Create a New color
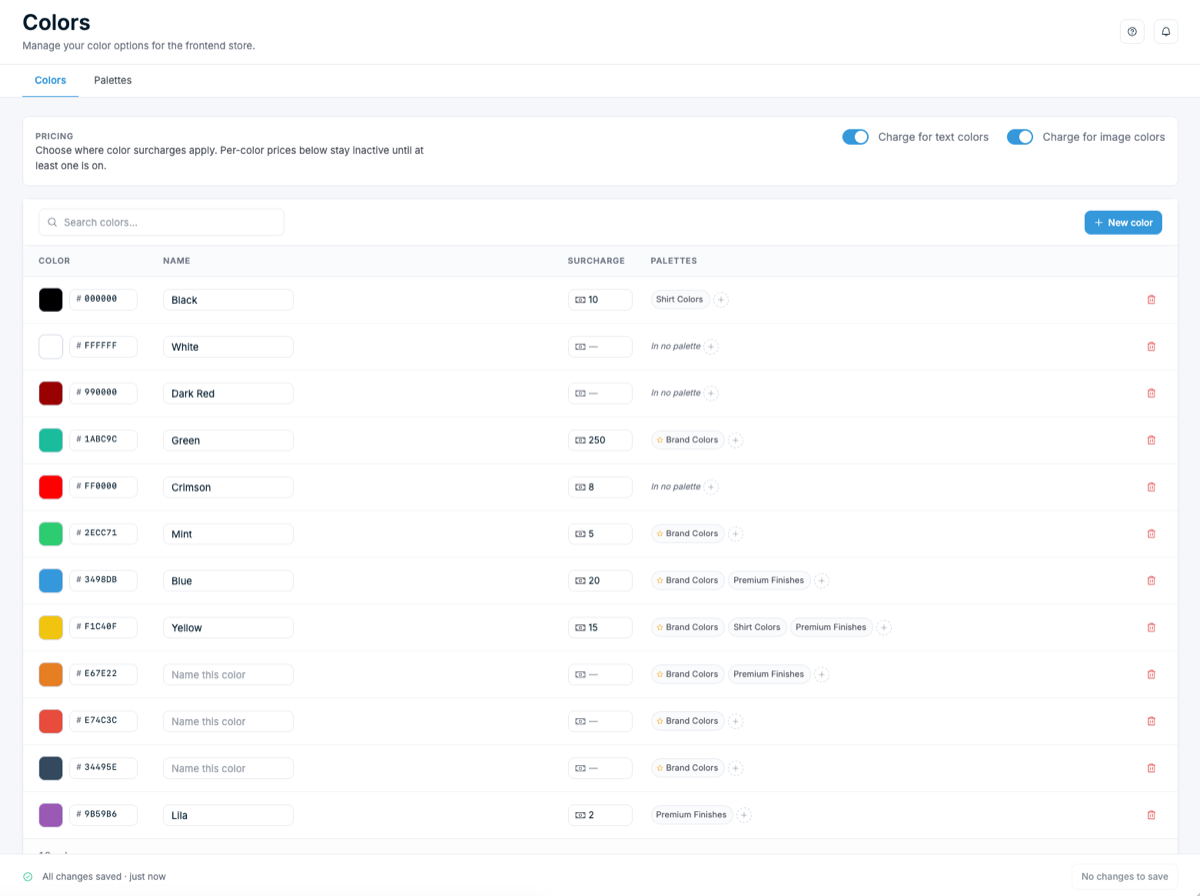The image size is (1200, 896). [x=1123, y=222]
